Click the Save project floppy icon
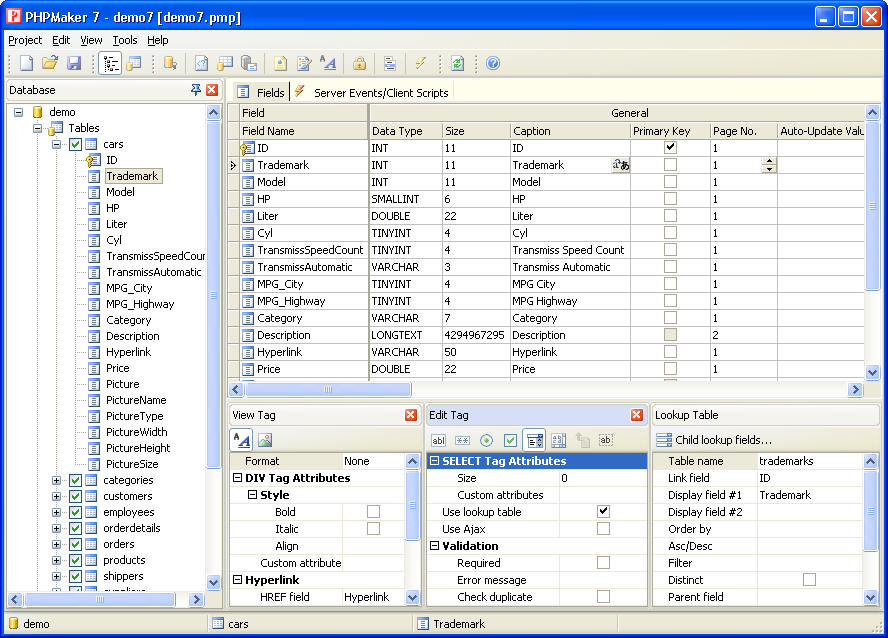 click(74, 63)
